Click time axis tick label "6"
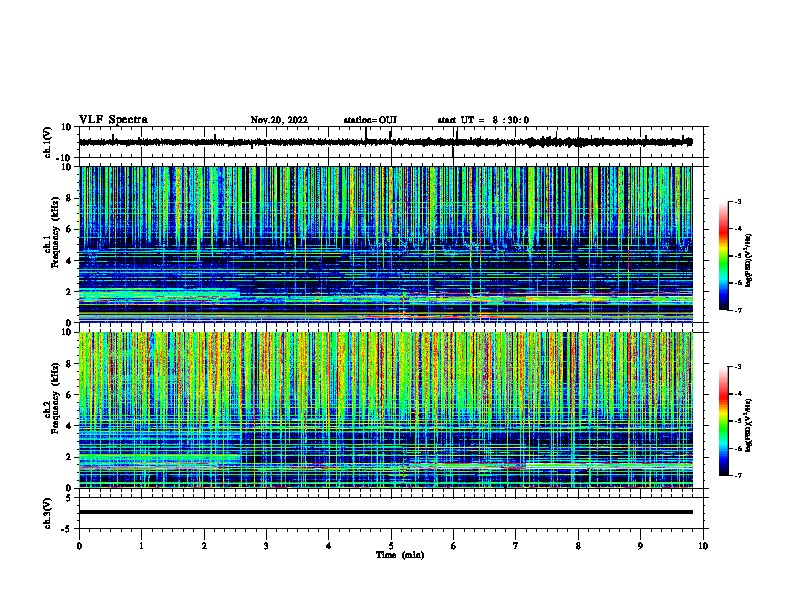The height and width of the screenshot is (612, 792). pos(454,546)
